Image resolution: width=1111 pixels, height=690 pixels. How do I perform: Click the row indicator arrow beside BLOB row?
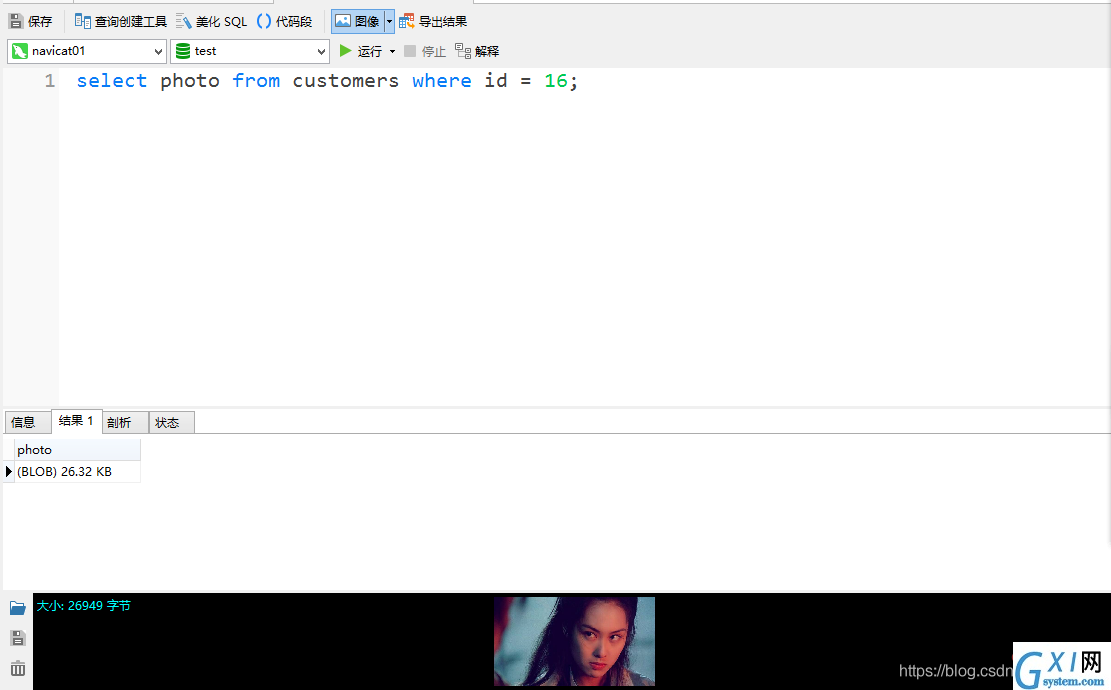coord(9,472)
